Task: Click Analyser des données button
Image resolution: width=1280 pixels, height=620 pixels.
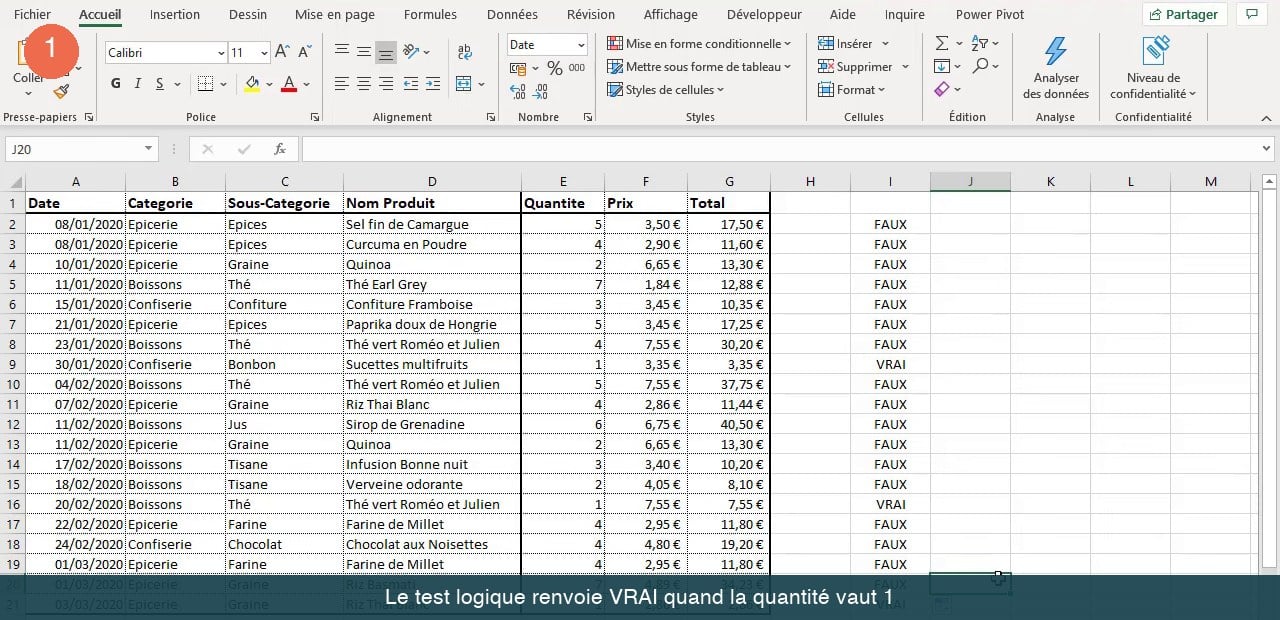Action: point(1056,69)
